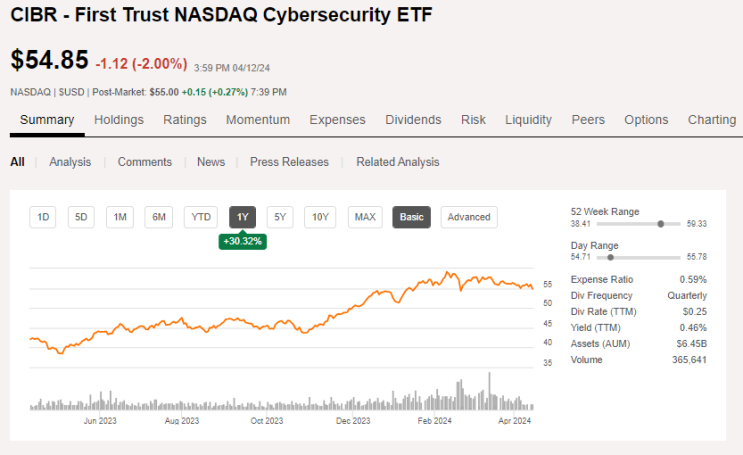Toggle the Basic chart mode
Screen dimensions: 743x455
[411, 217]
